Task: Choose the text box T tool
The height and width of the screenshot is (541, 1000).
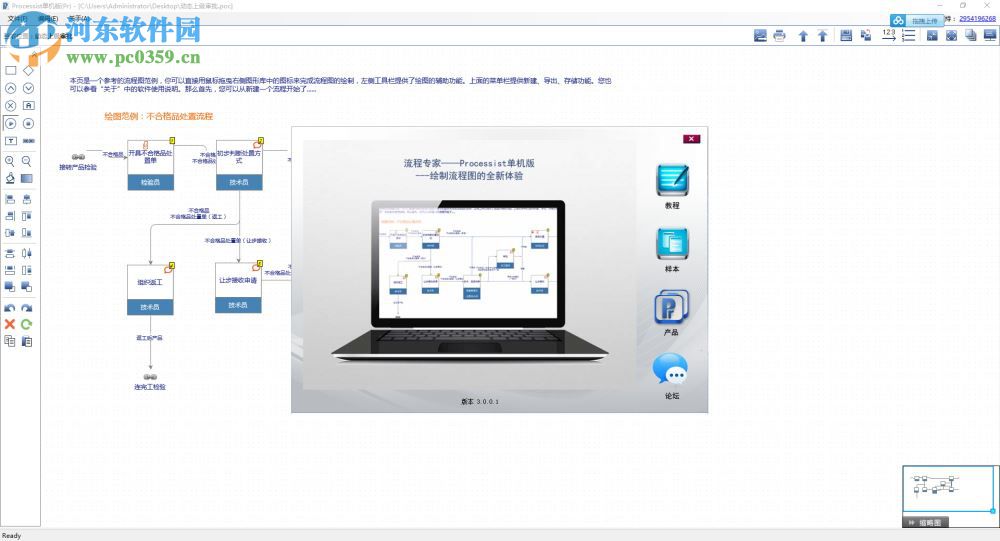Action: [x=11, y=140]
